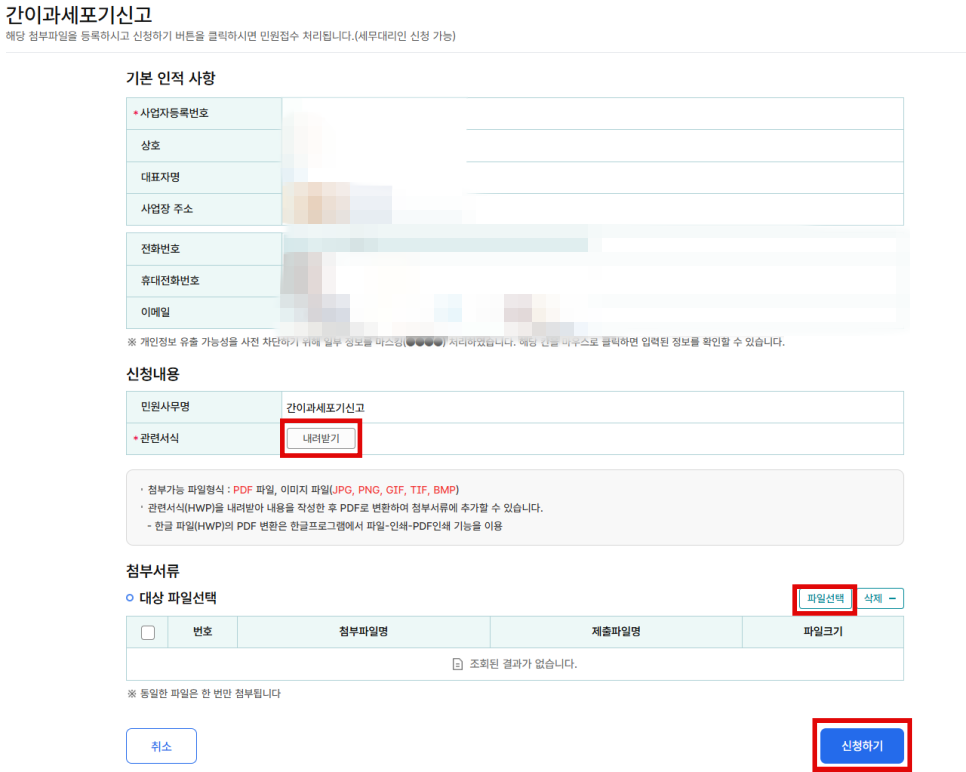The width and height of the screenshot is (966, 772).
Task: Click the circle bullet beside 대상 파일선택
Action: 130,598
